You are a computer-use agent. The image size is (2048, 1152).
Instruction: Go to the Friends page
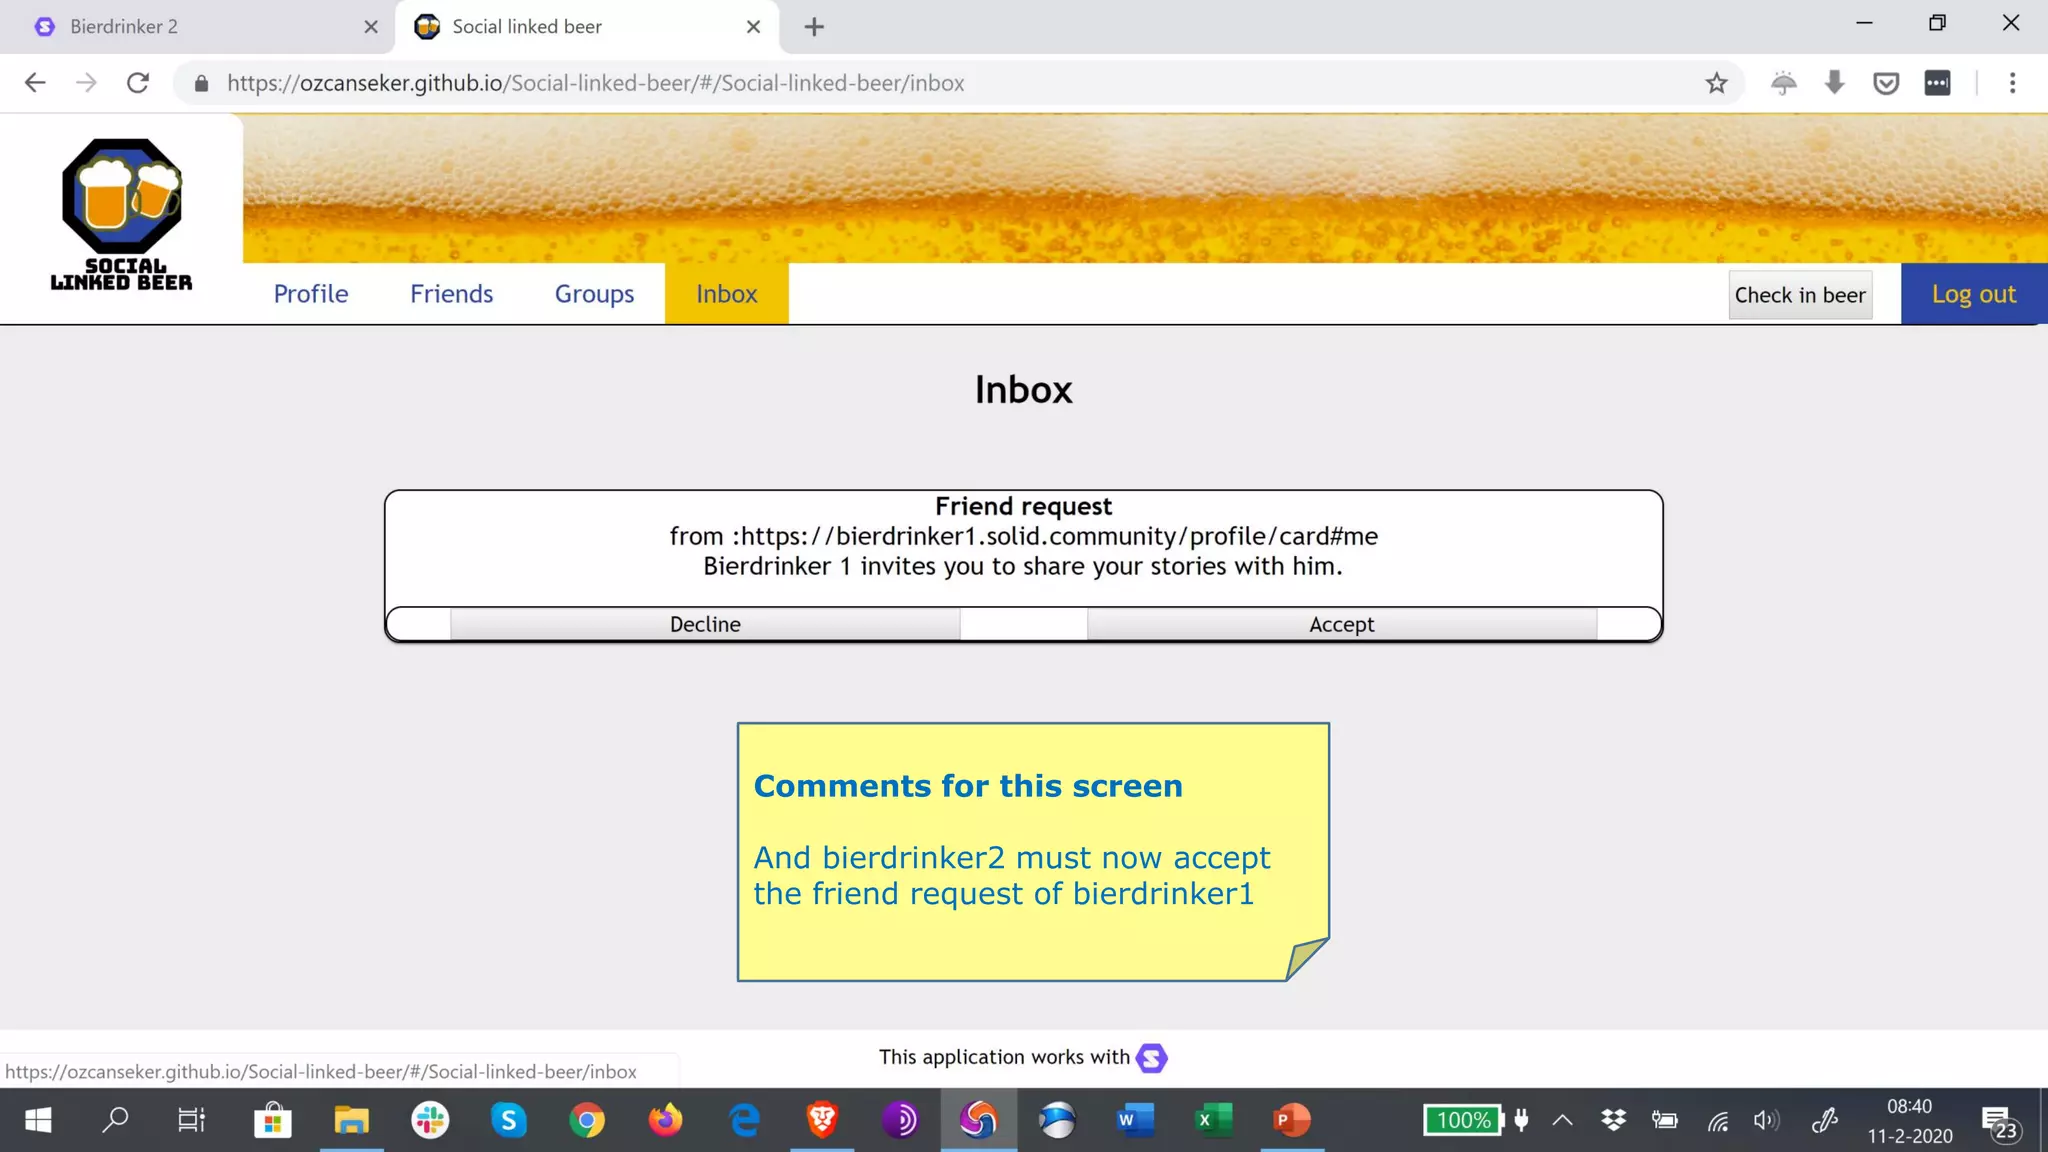coord(451,294)
